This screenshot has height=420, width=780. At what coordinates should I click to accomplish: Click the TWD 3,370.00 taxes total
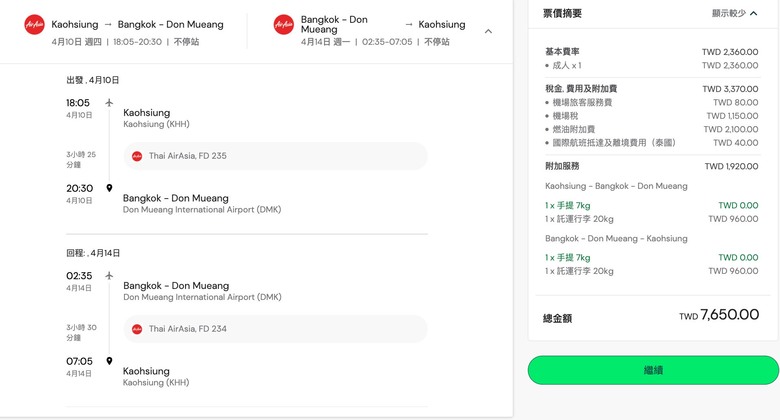coord(730,89)
